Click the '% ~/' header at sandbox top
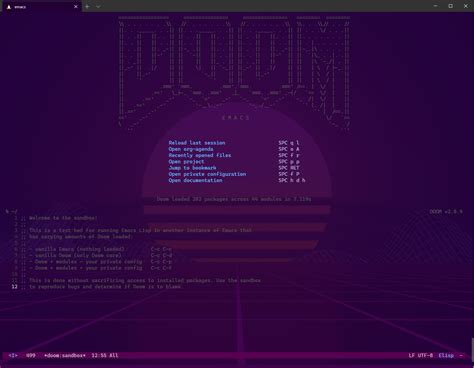This screenshot has width=474, height=368. click(12, 212)
